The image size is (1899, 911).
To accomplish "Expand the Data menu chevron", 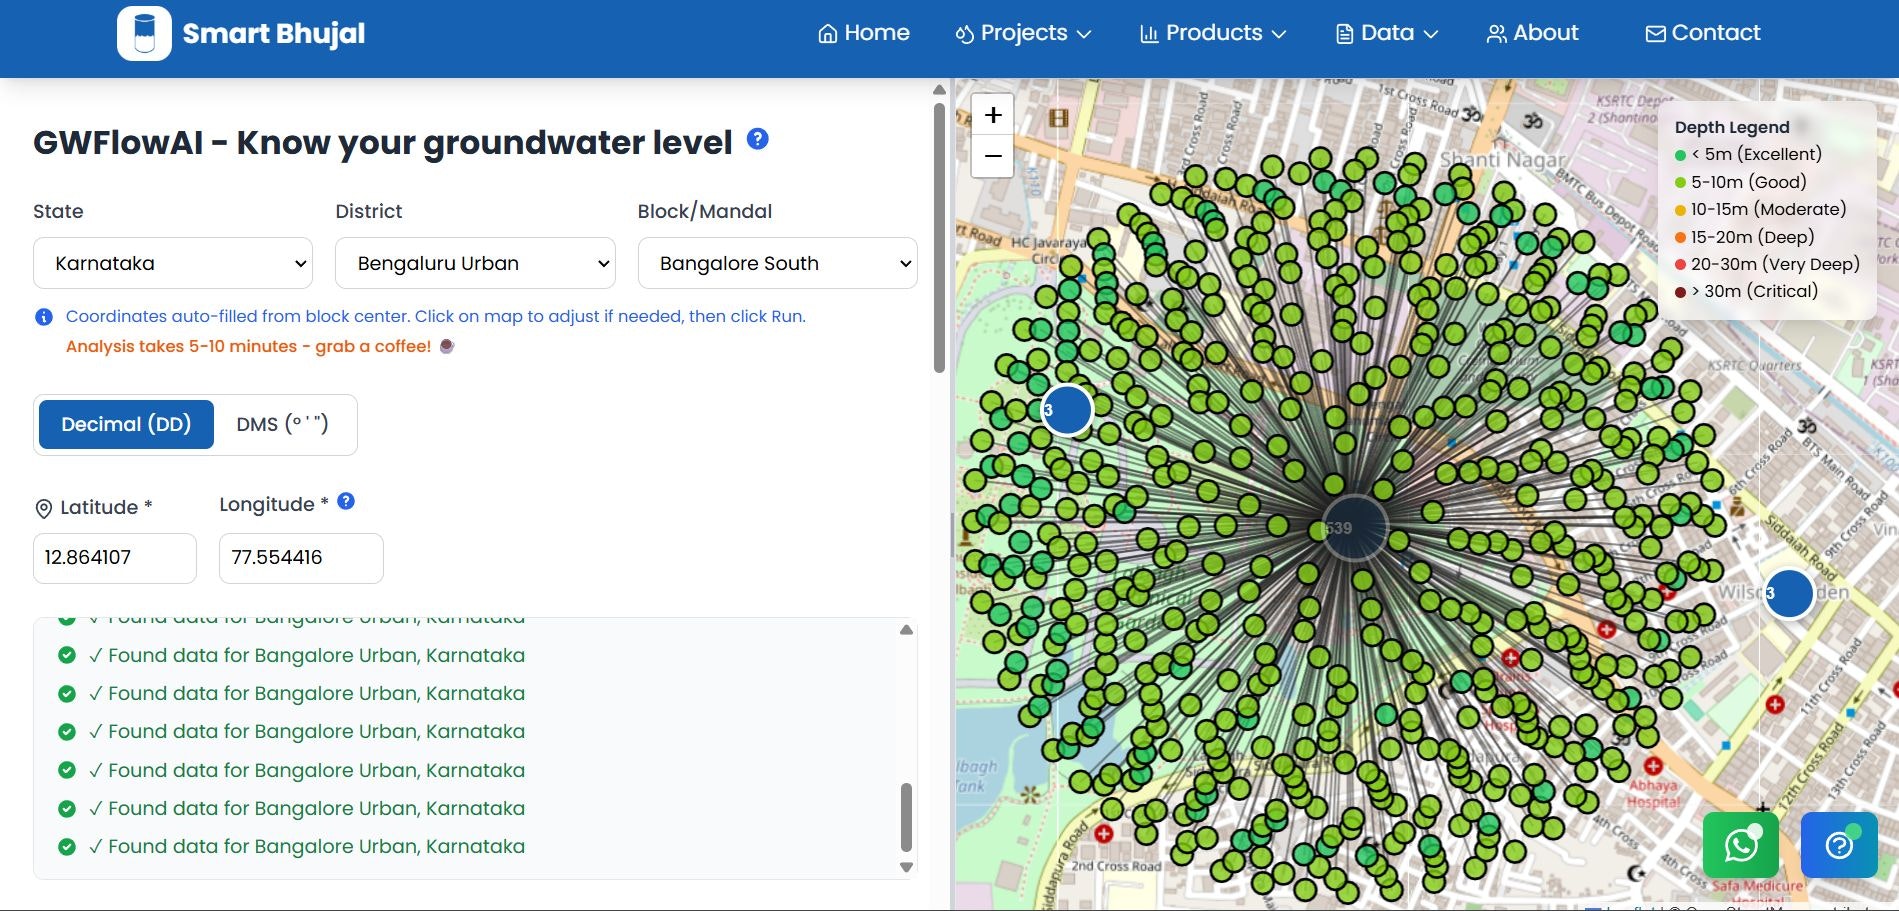I will pyautogui.click(x=1431, y=34).
